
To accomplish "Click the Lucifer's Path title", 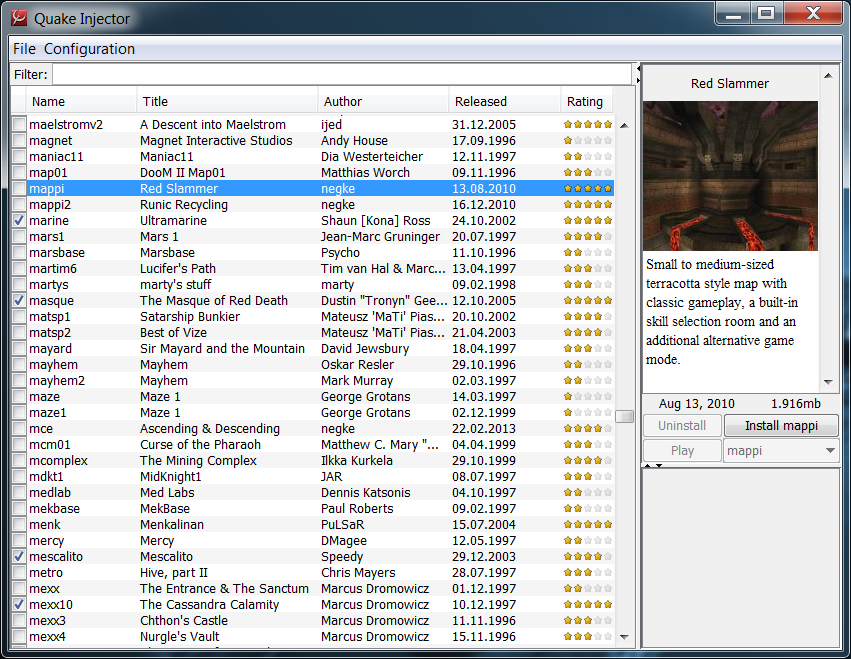I will (177, 269).
